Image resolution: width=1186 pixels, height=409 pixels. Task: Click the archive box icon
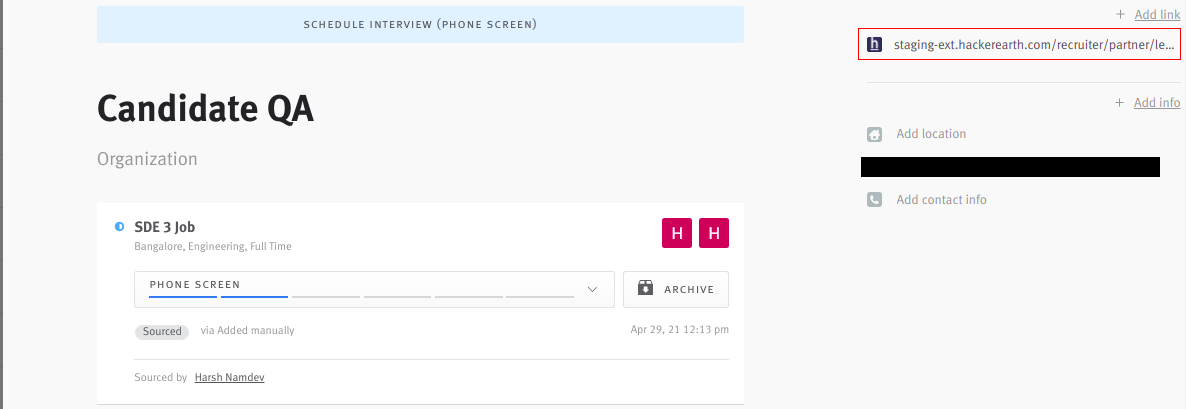645,289
